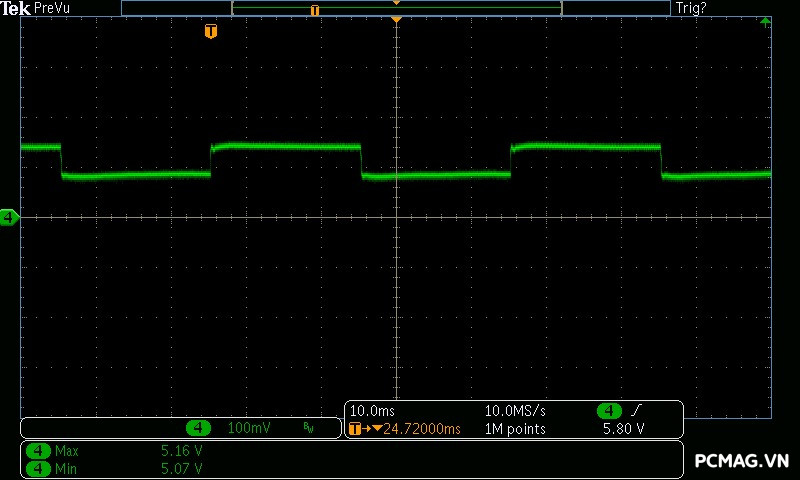
Task: Click the orange T trigger position marker
Action: (x=210, y=32)
